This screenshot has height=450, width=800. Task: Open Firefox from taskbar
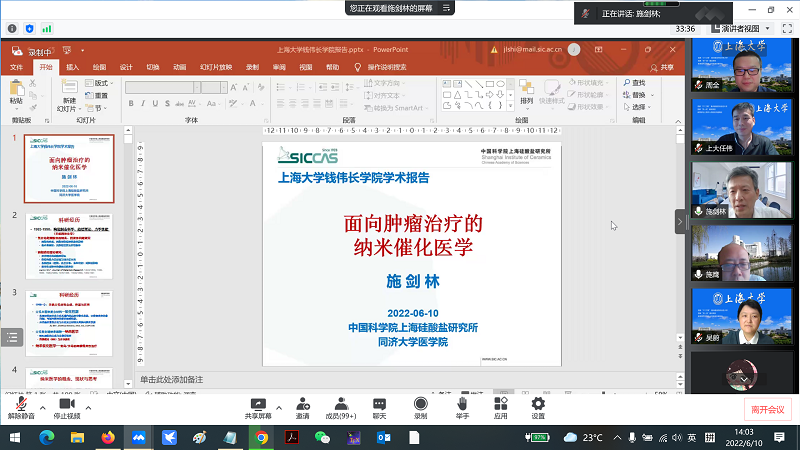[108, 438]
